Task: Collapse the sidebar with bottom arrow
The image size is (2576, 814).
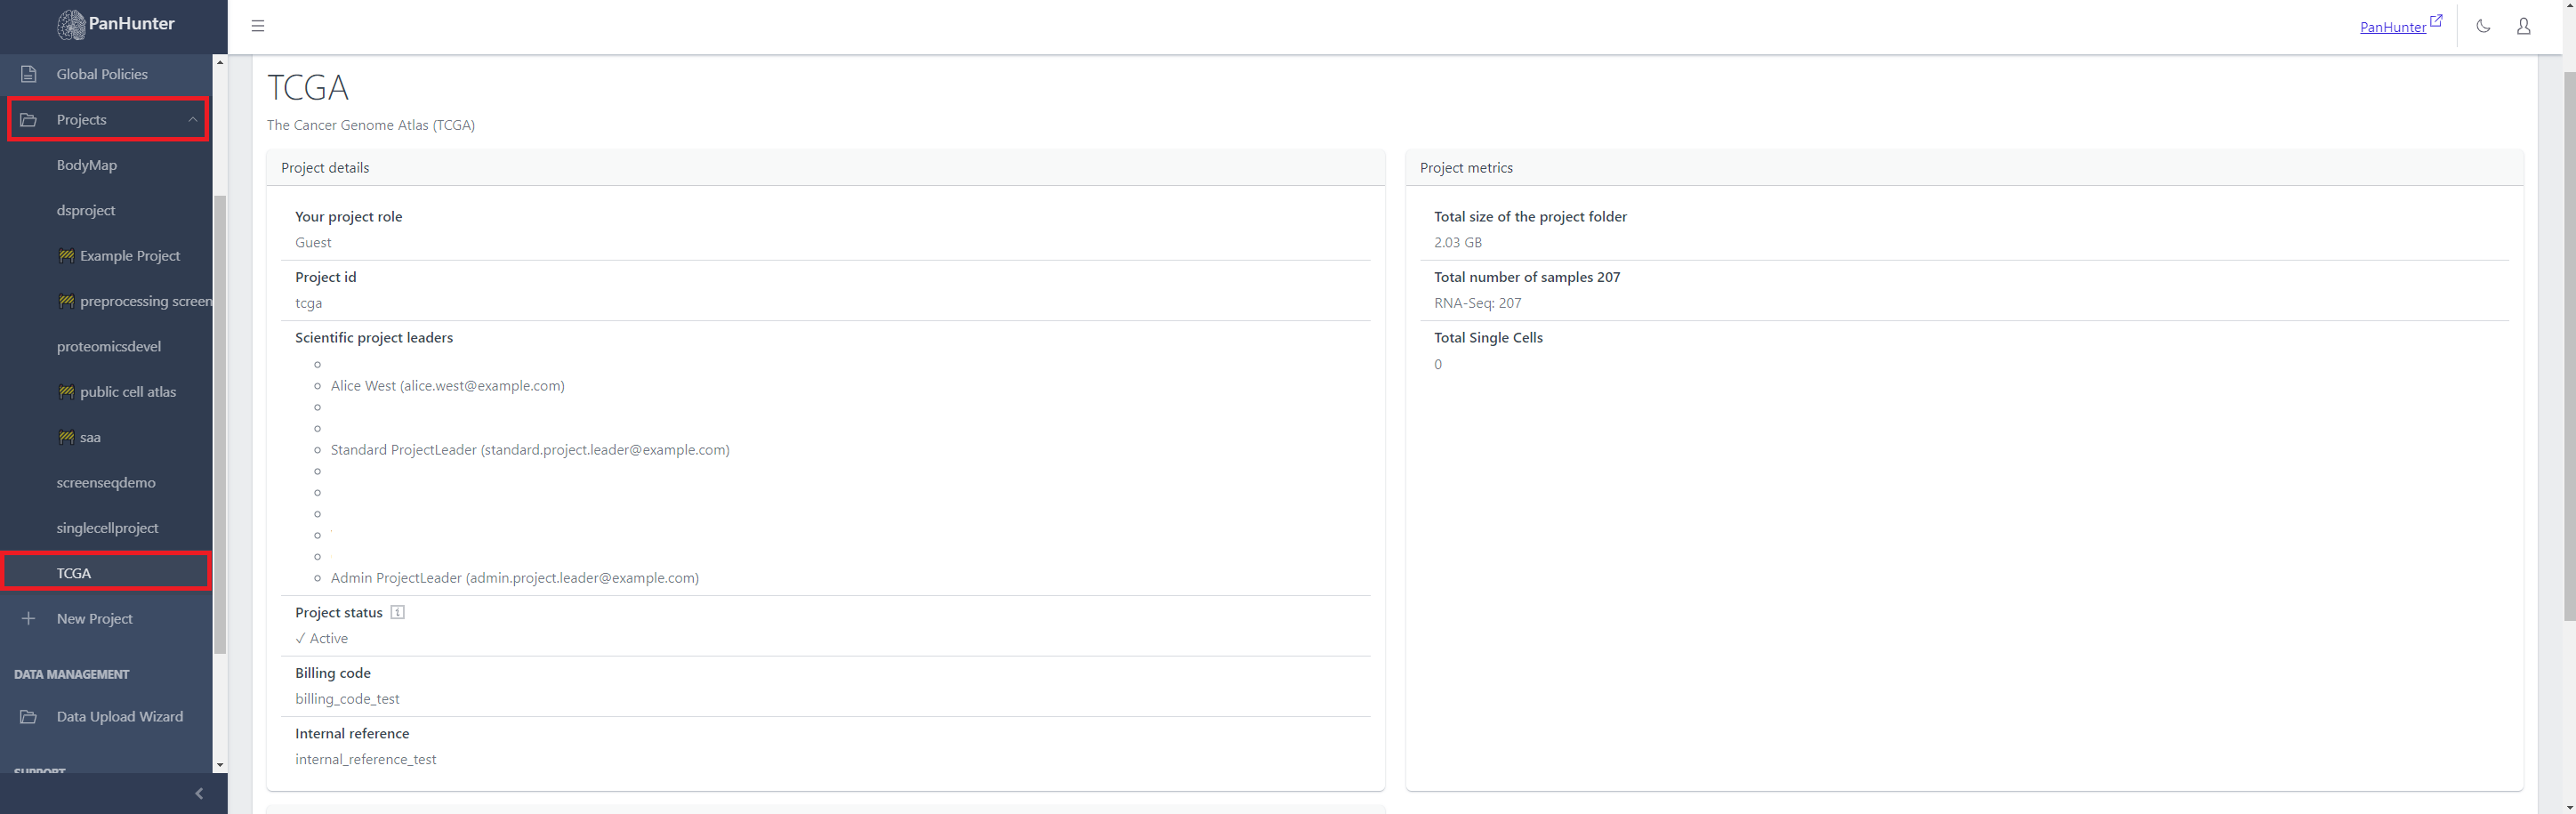Action: (x=199, y=793)
